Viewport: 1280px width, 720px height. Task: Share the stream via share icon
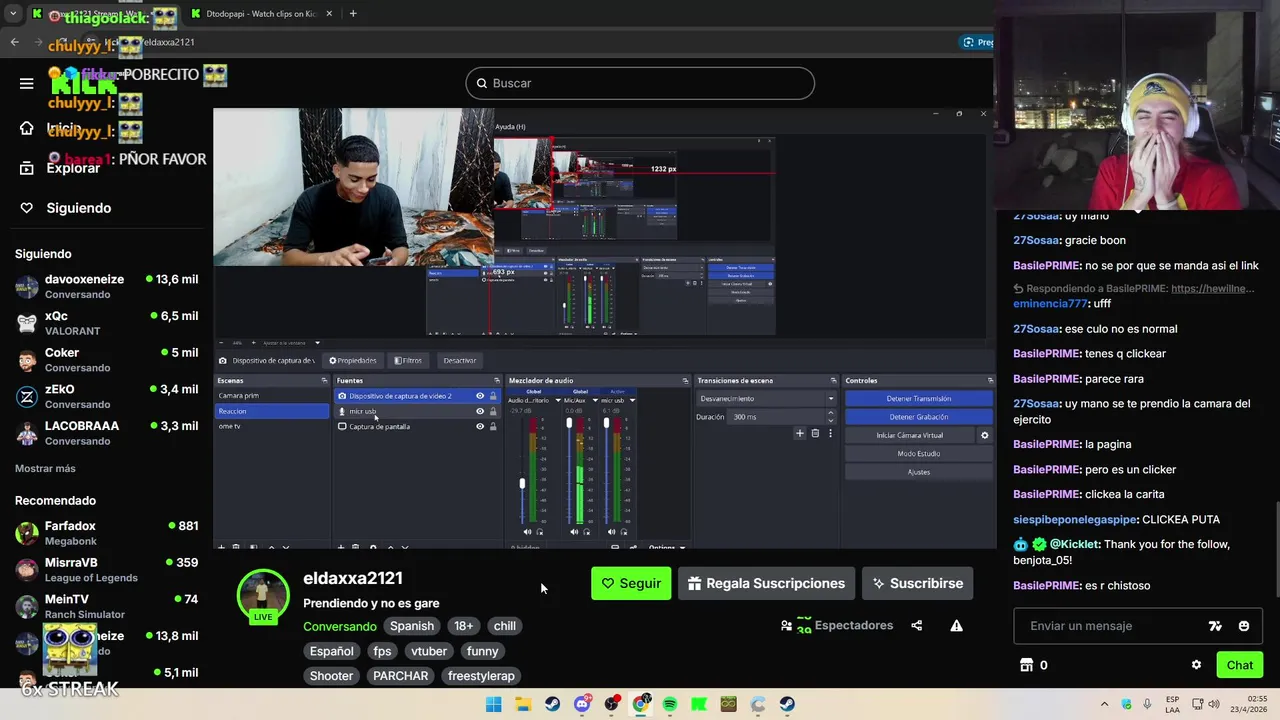(x=916, y=626)
